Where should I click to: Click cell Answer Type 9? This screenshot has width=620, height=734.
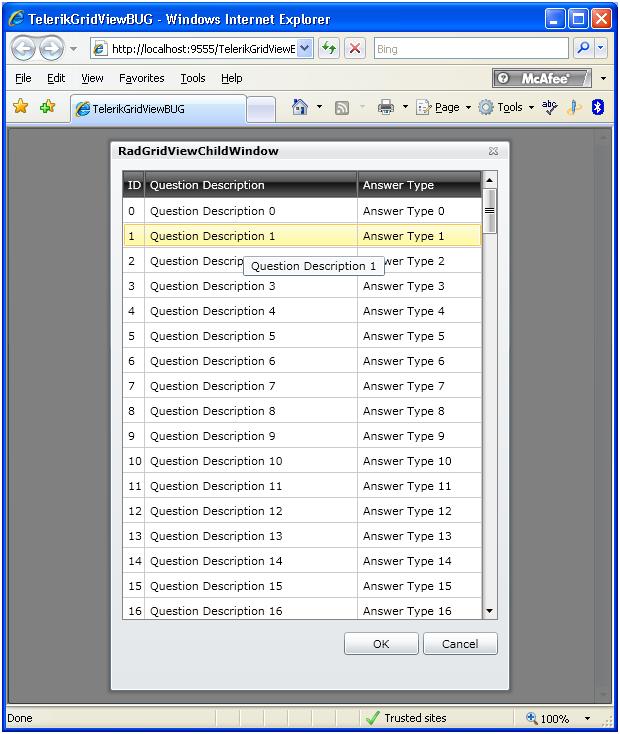(420, 436)
